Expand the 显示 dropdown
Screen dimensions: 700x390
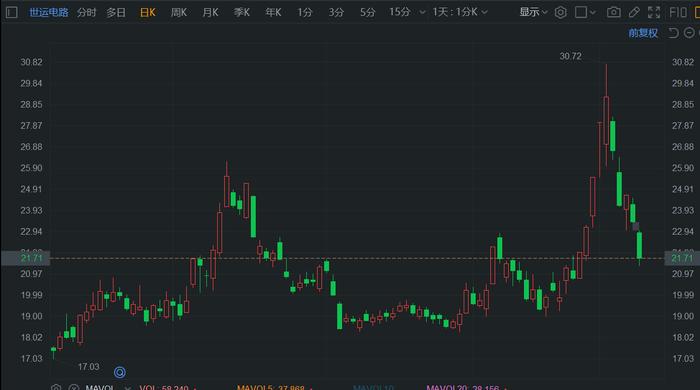533,12
